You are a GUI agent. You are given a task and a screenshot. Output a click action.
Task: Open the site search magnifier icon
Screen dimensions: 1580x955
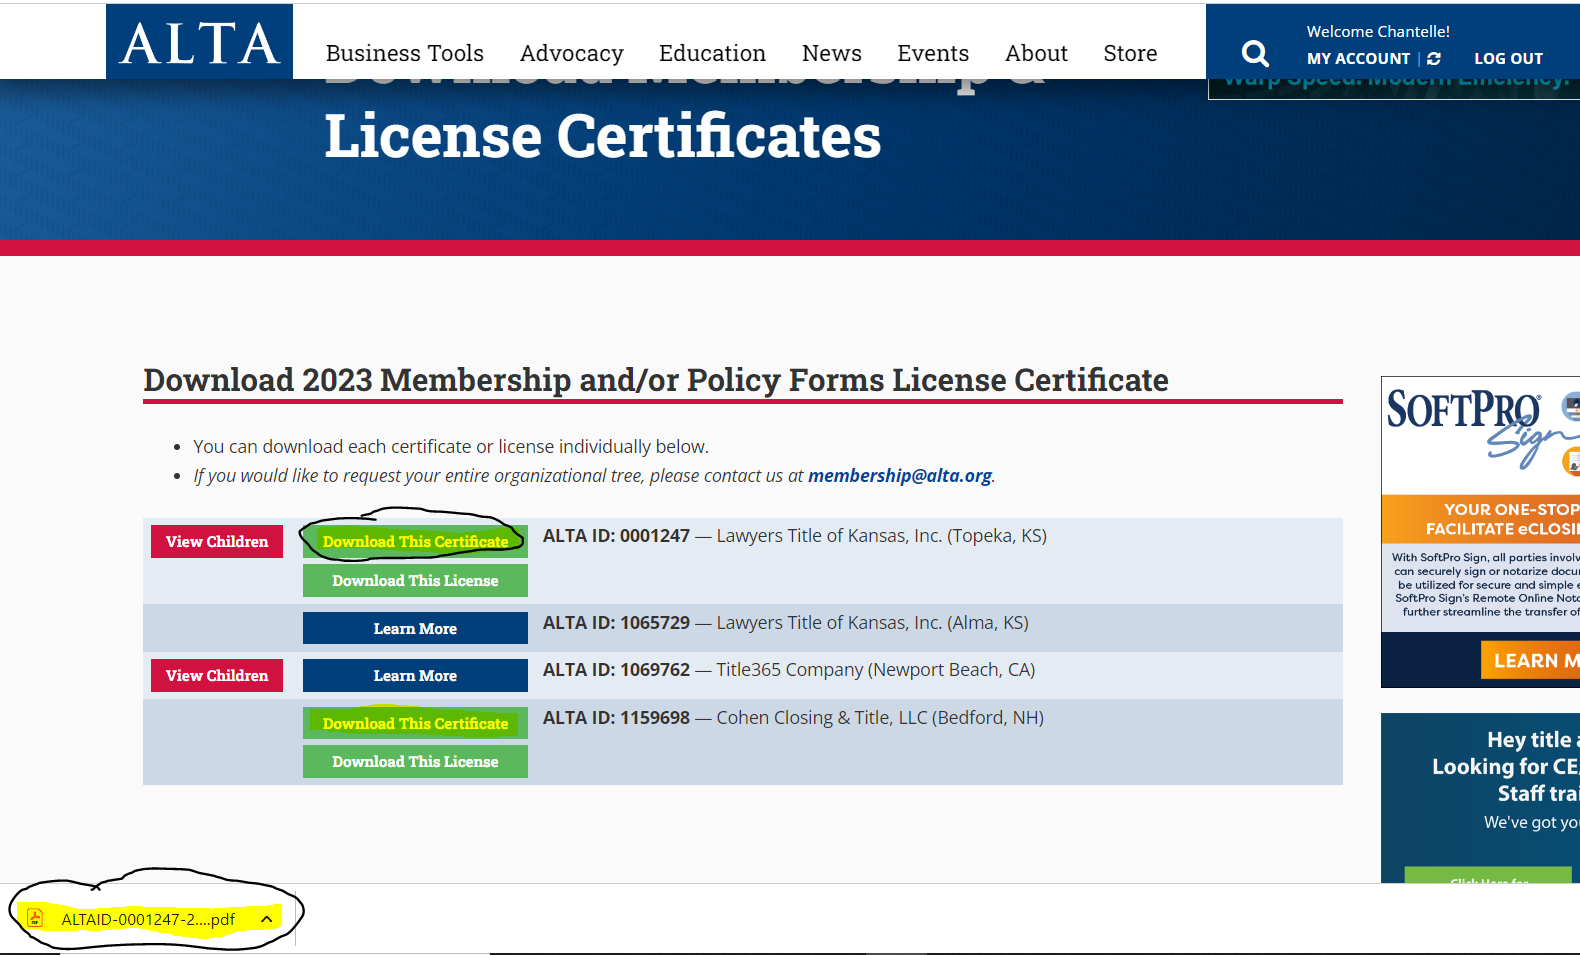(x=1255, y=53)
